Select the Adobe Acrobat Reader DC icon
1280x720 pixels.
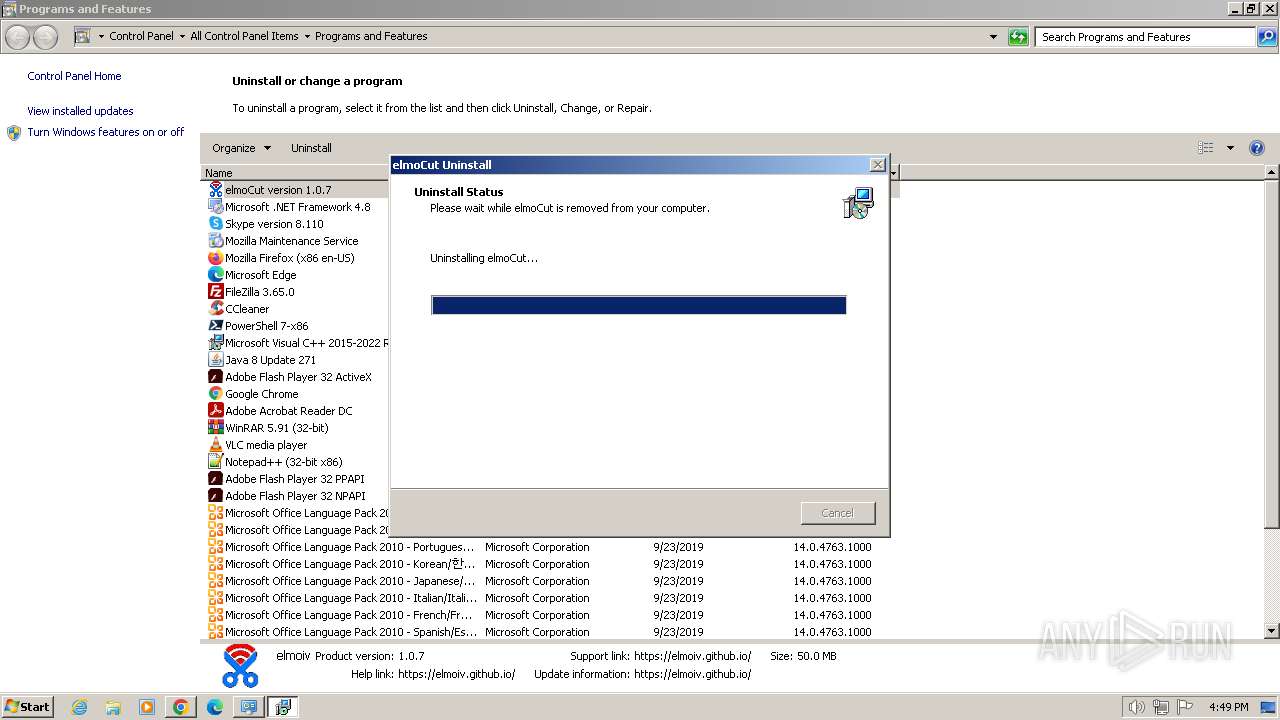tap(215, 411)
